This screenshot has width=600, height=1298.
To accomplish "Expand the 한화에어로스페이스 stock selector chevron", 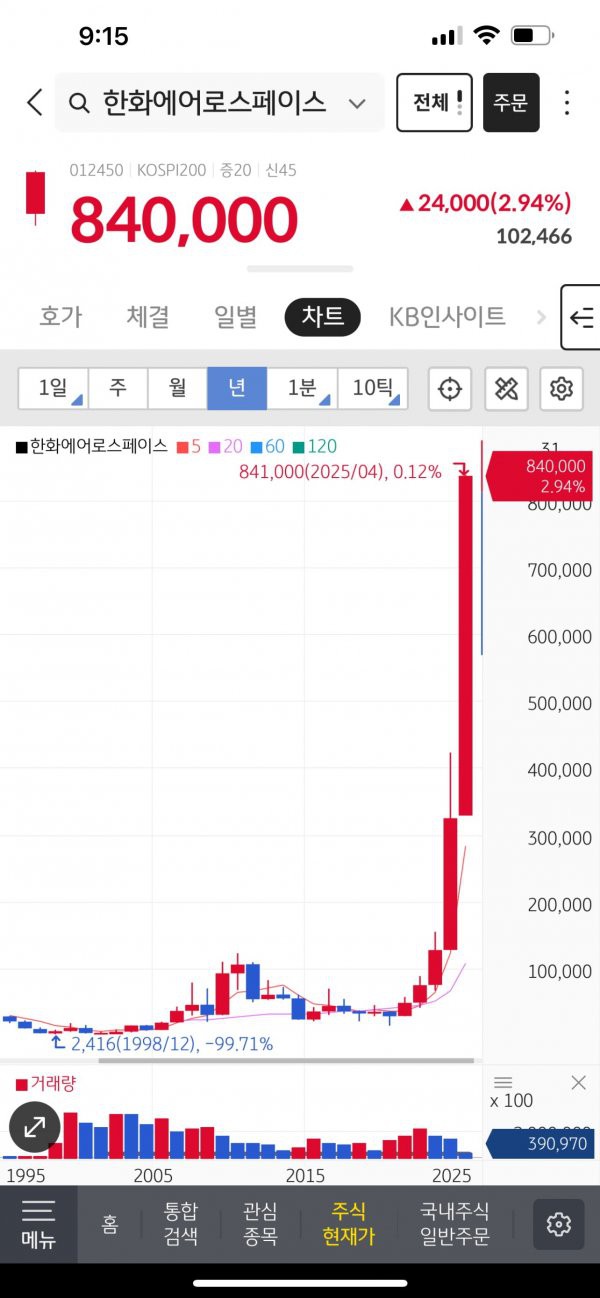I will point(357,103).
